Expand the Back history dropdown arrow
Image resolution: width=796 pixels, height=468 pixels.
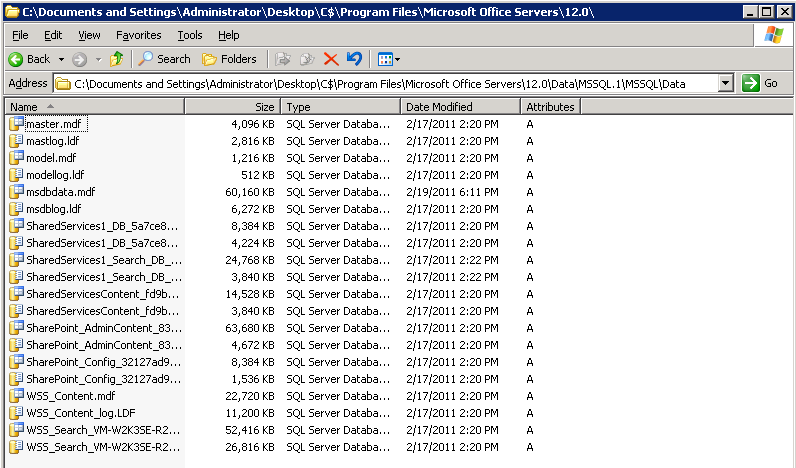coord(61,59)
